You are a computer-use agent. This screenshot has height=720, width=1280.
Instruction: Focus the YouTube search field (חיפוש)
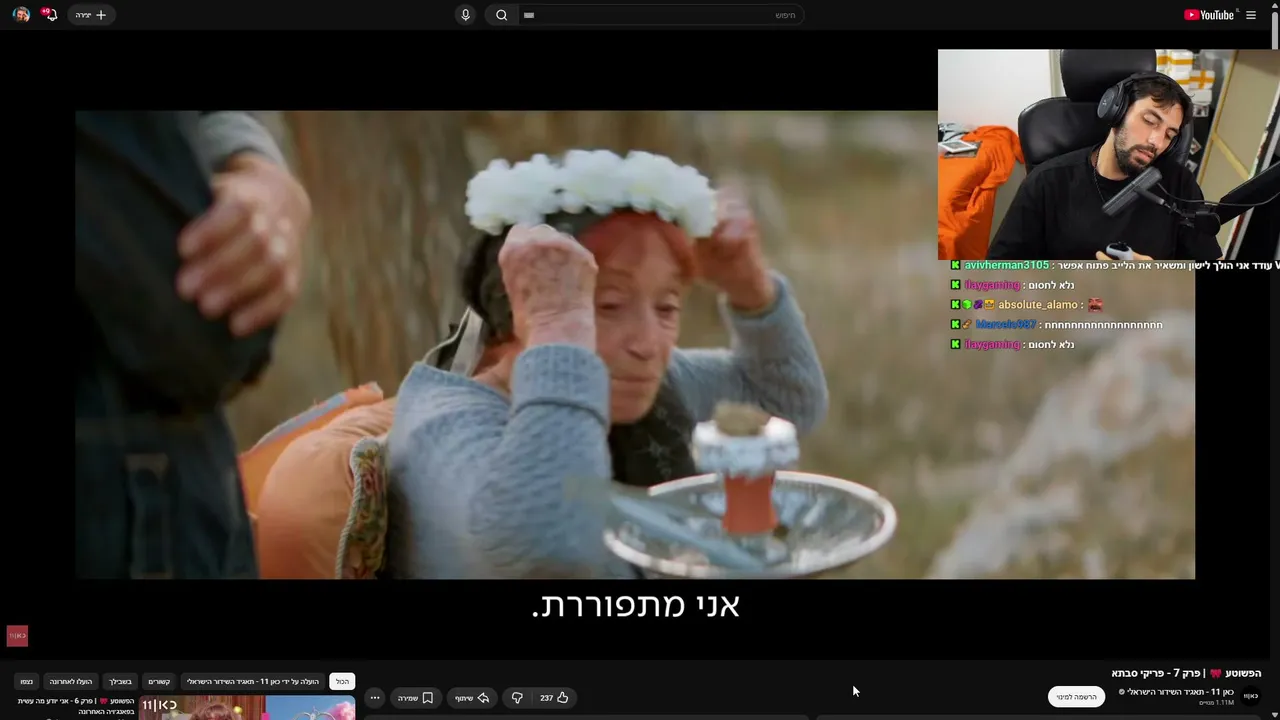coord(661,15)
